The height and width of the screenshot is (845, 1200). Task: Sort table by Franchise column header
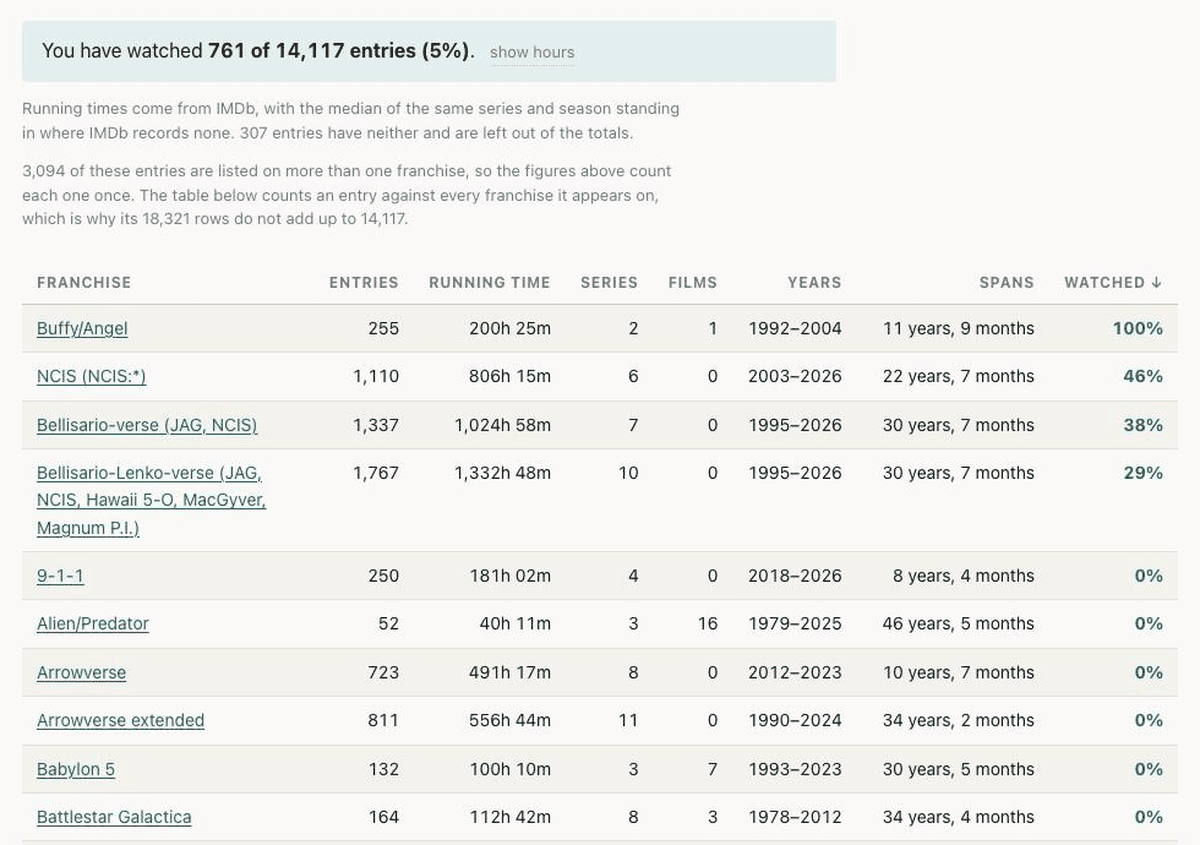point(84,282)
